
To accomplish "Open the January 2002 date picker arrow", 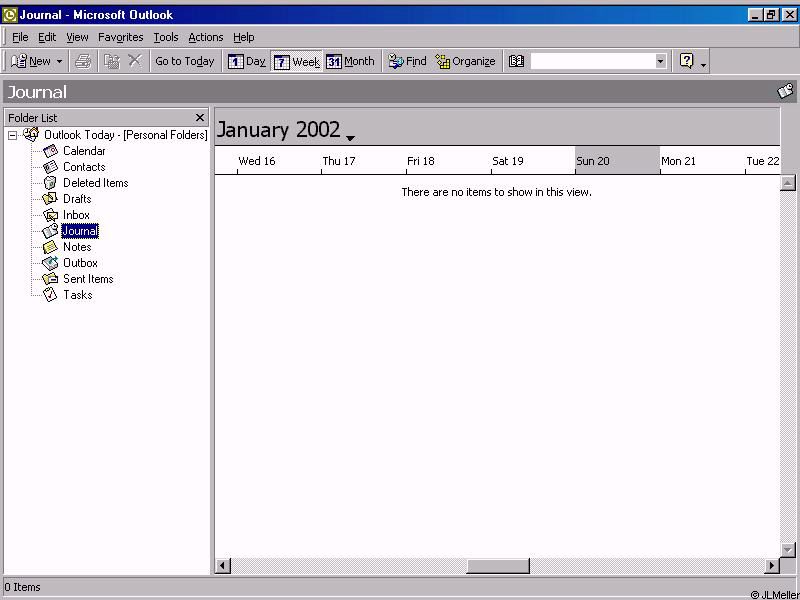I will pyautogui.click(x=350, y=138).
